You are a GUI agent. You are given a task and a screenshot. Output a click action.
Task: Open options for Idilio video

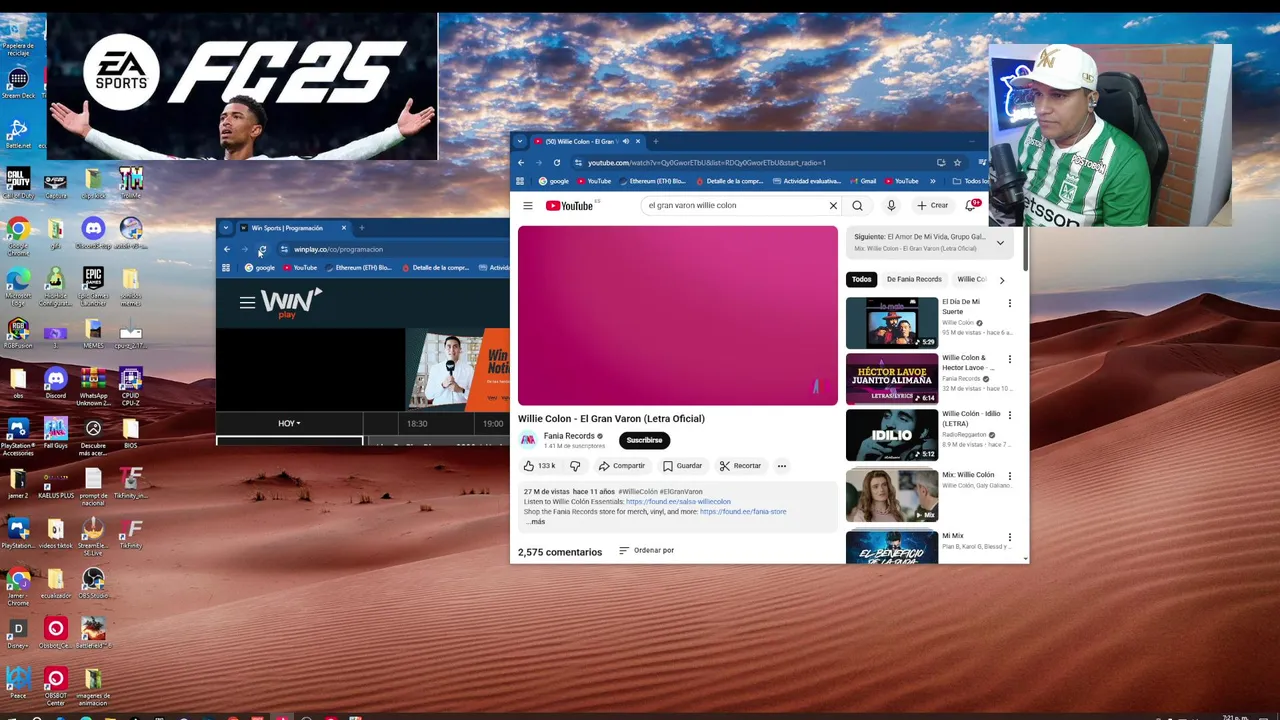click(1009, 415)
